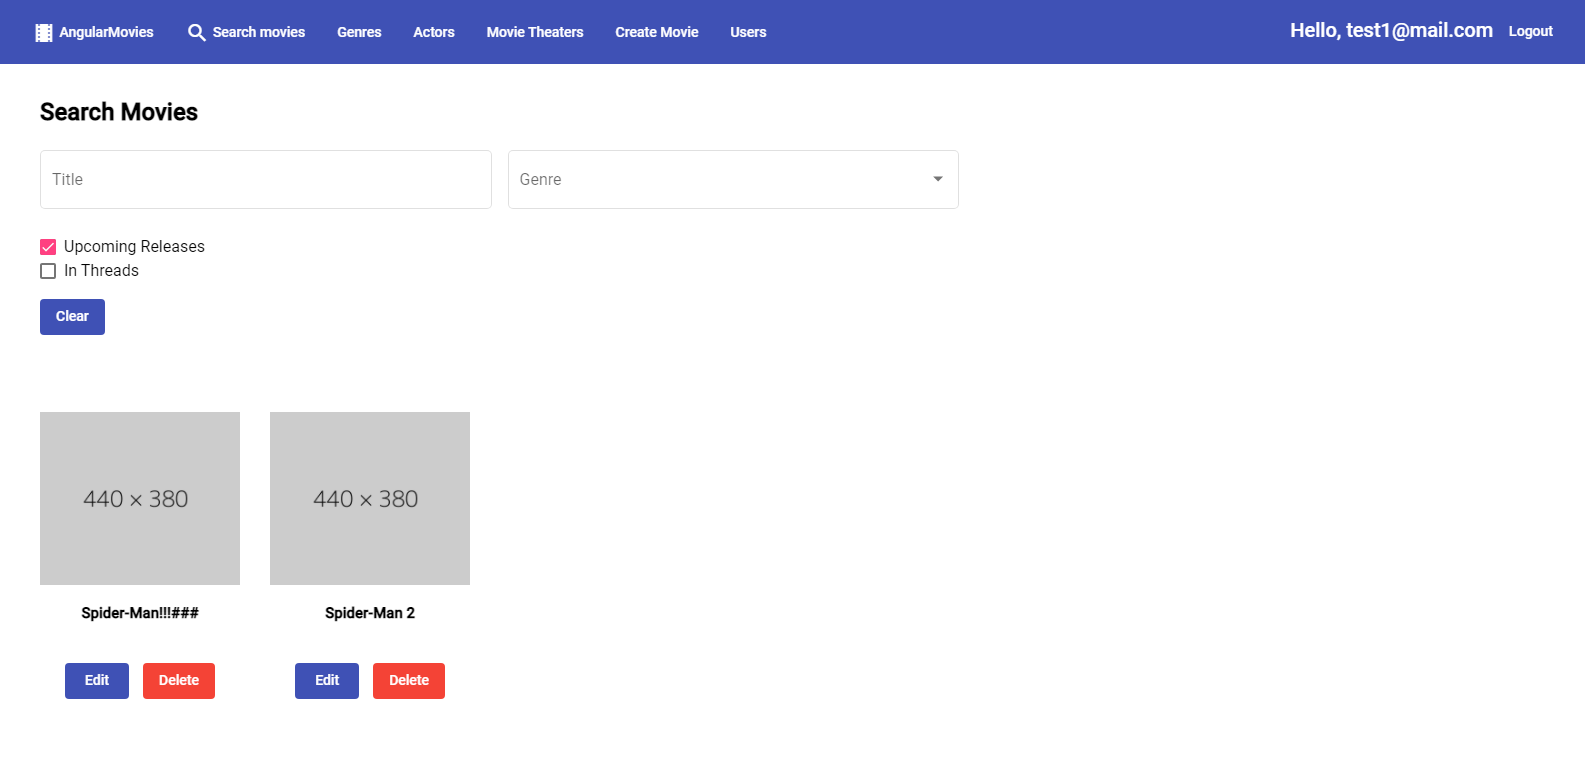The width and height of the screenshot is (1585, 759).
Task: Click the AngularMovies brand name
Action: coord(106,32)
